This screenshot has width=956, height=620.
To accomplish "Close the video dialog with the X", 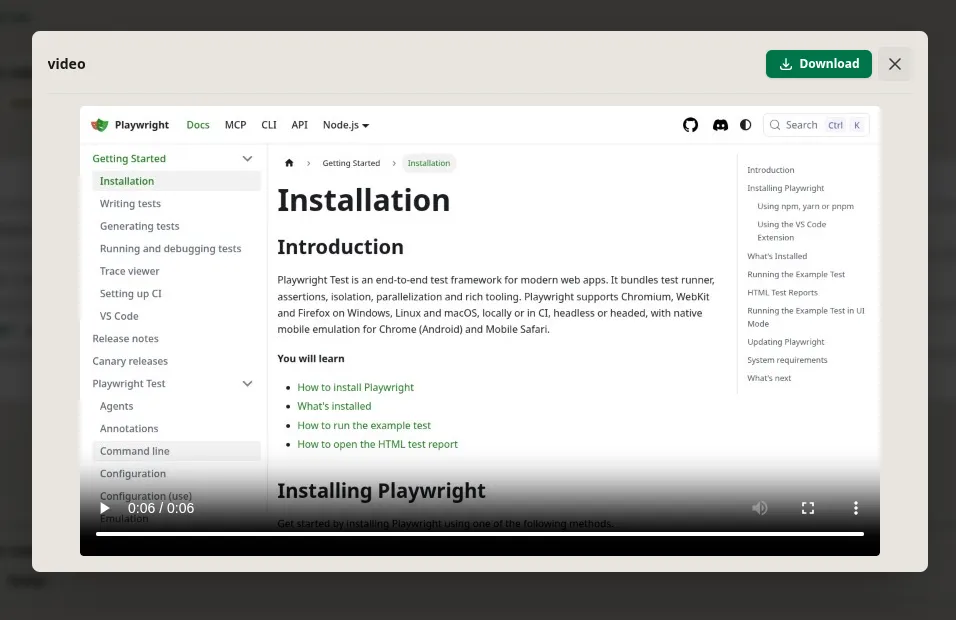I will 894,64.
